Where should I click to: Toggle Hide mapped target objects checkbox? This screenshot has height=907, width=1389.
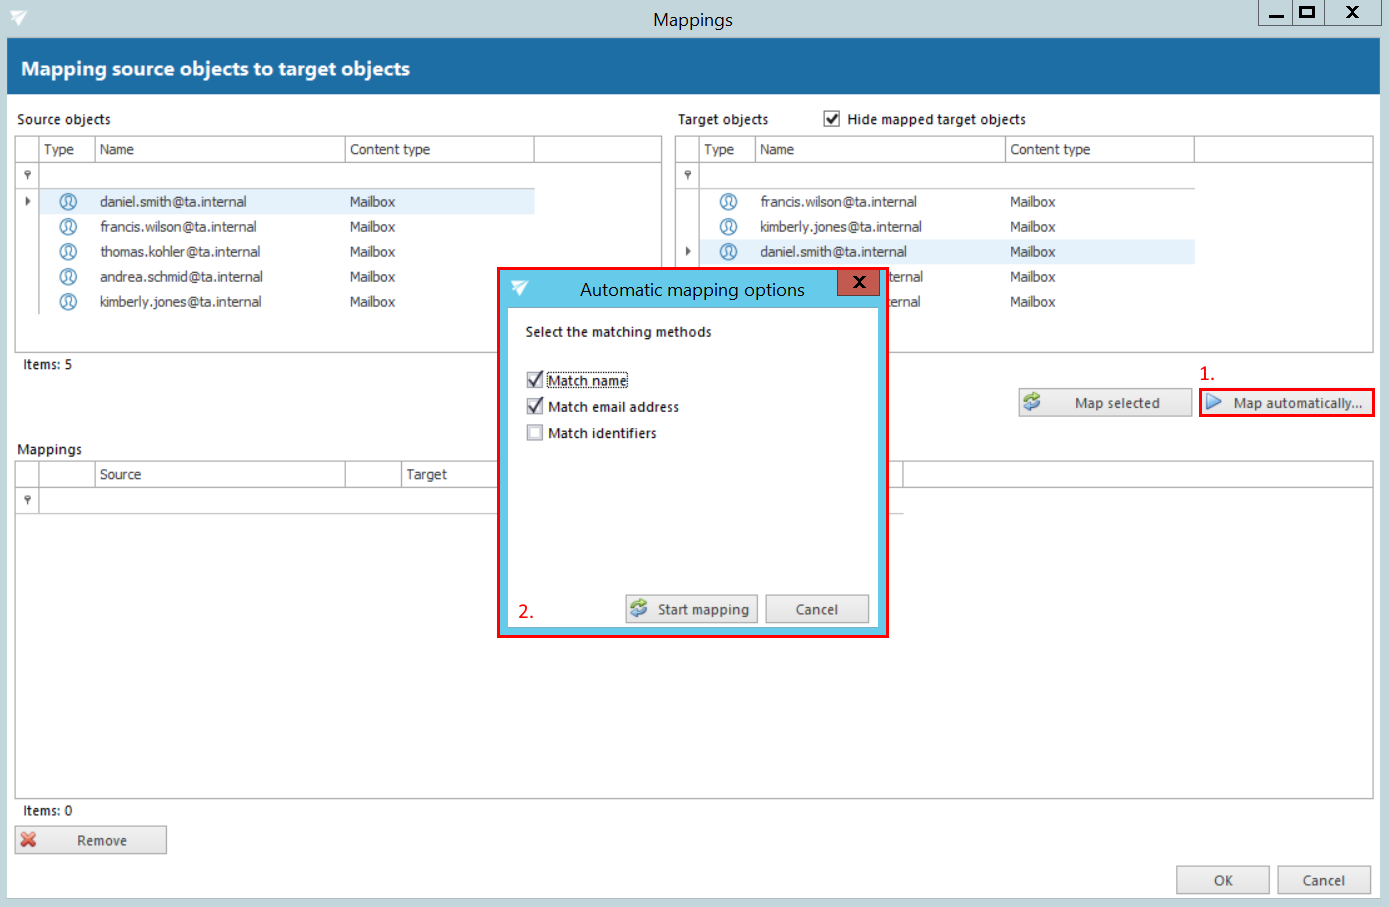(831, 119)
